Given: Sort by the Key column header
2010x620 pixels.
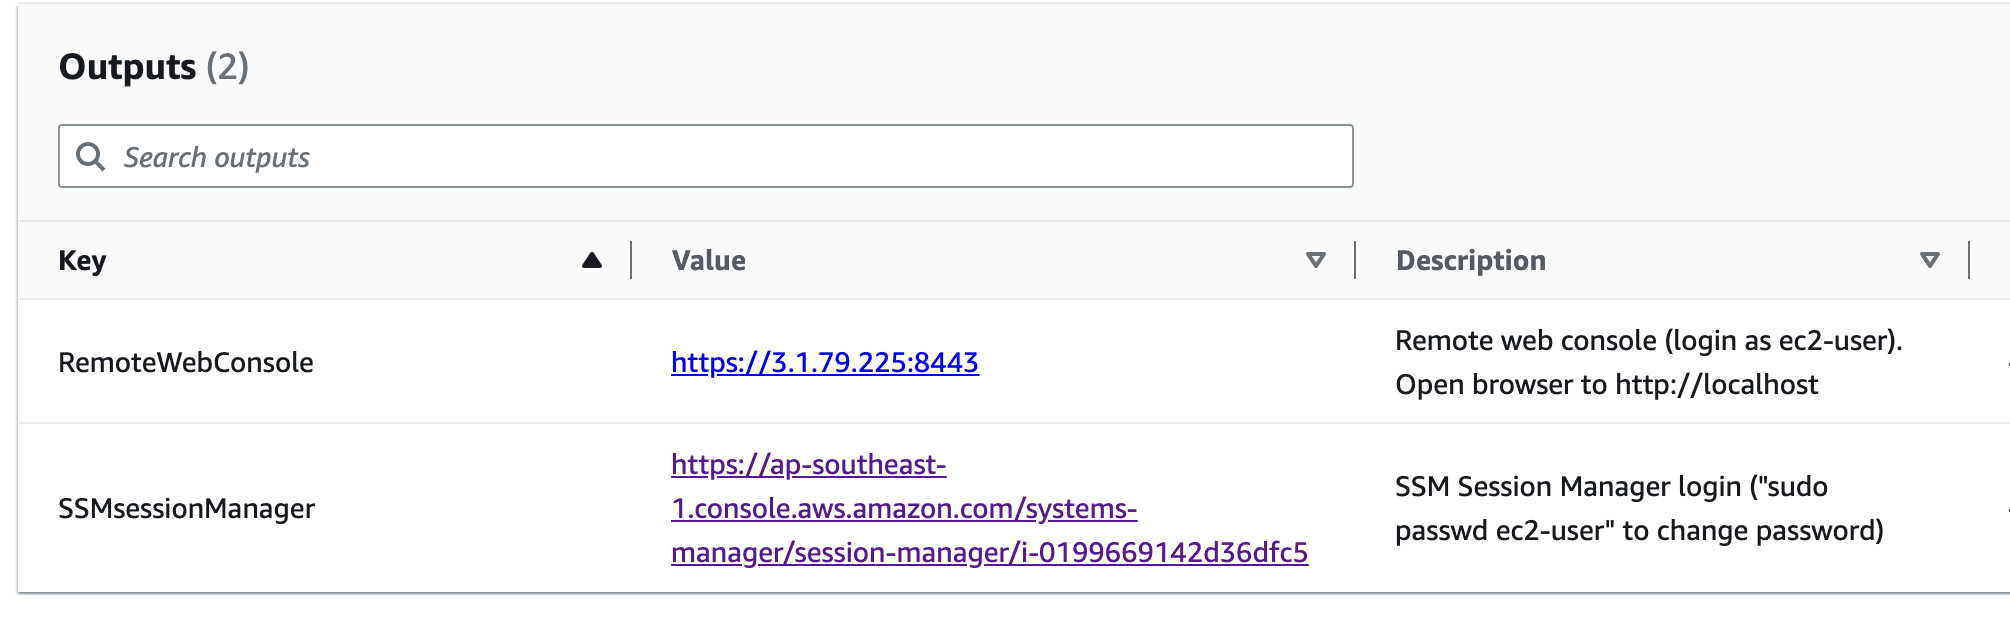Looking at the screenshot, I should point(82,260).
